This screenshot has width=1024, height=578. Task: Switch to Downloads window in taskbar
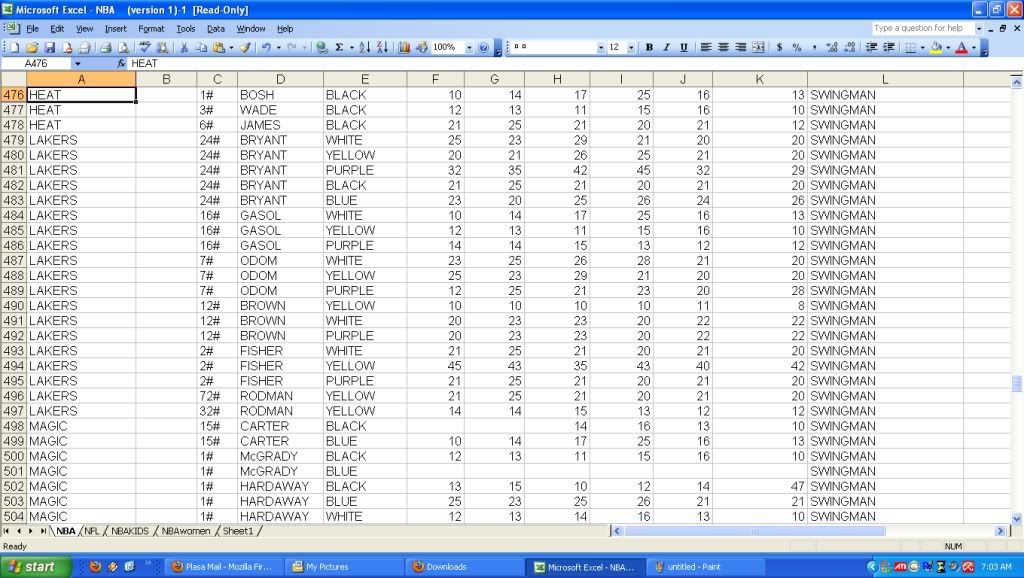point(465,567)
